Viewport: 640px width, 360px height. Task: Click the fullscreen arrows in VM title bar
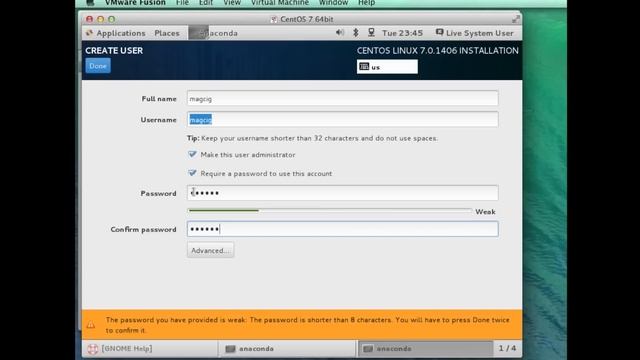click(x=516, y=19)
